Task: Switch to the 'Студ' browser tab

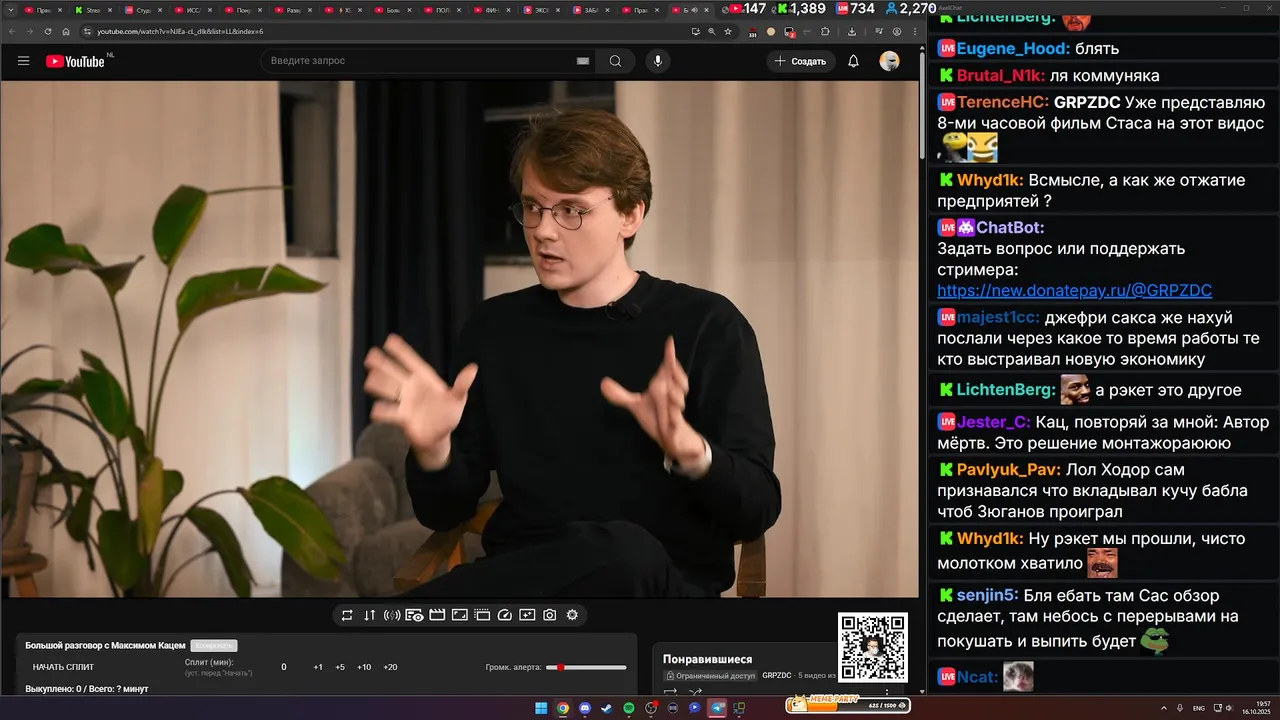Action: click(142, 10)
